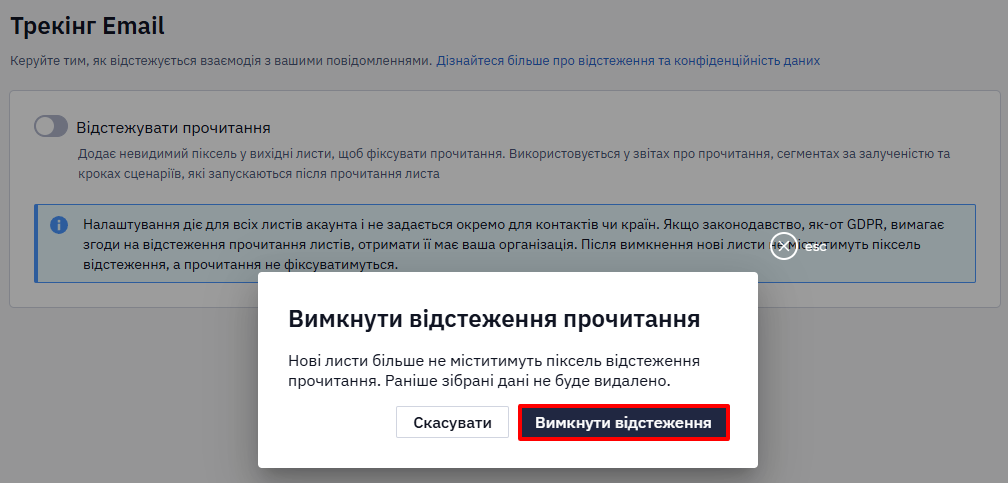The width and height of the screenshot is (1008, 483).
Task: Click description starting Додає невидимий піксель
Action: coord(514,164)
